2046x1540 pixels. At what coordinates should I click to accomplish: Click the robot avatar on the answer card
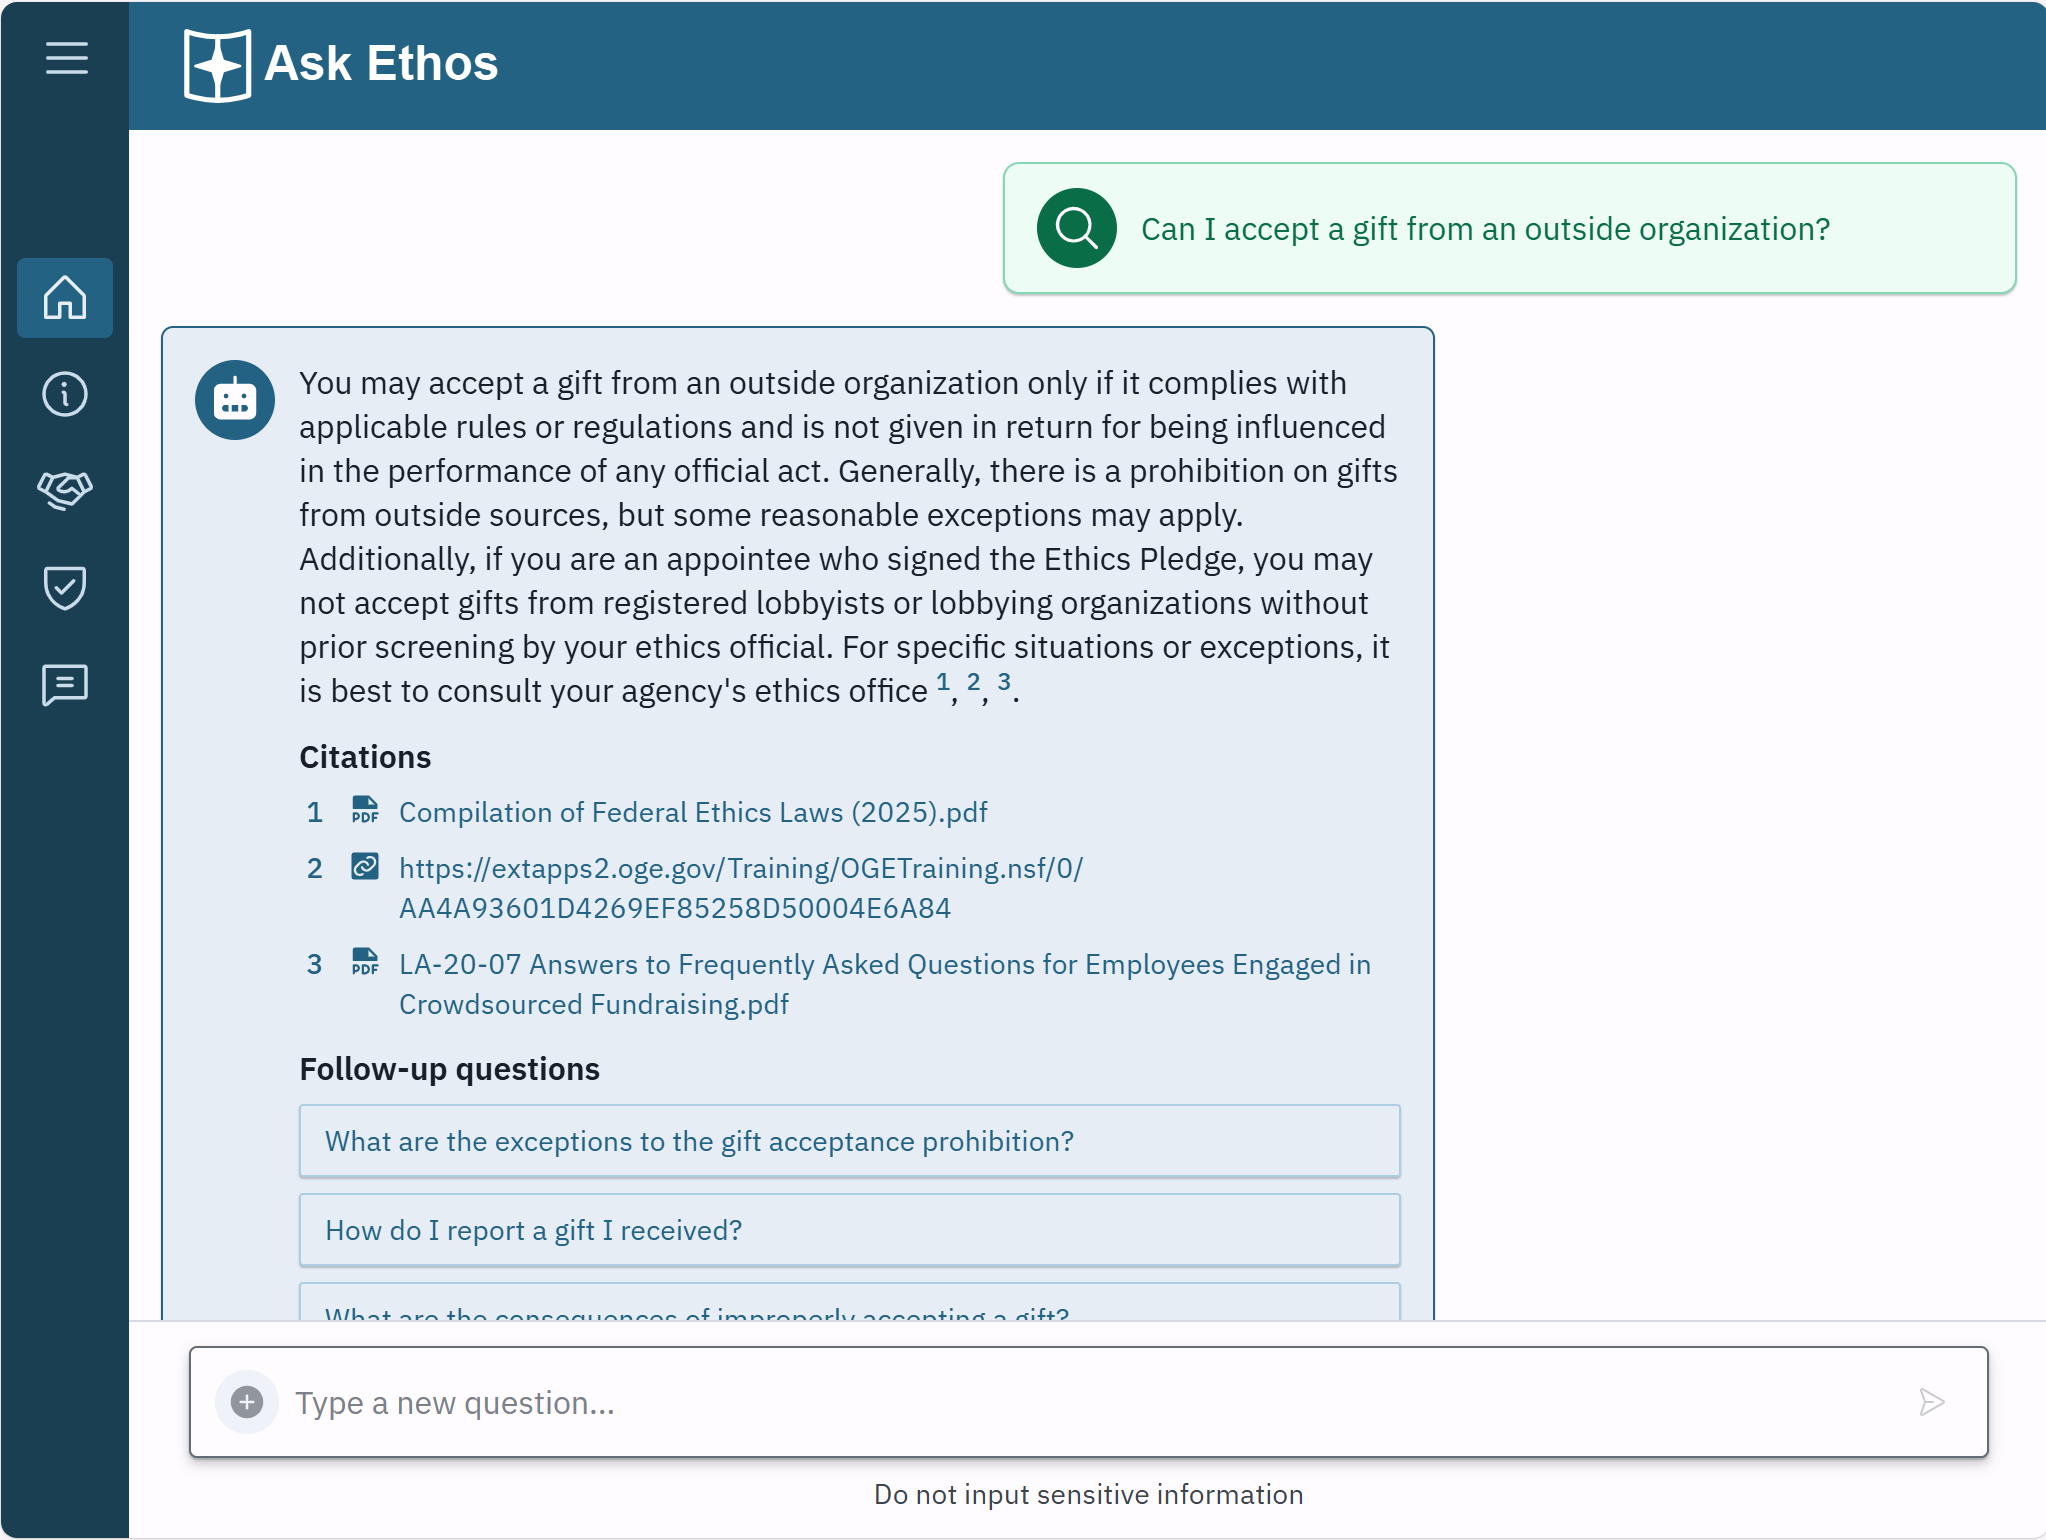[x=235, y=399]
